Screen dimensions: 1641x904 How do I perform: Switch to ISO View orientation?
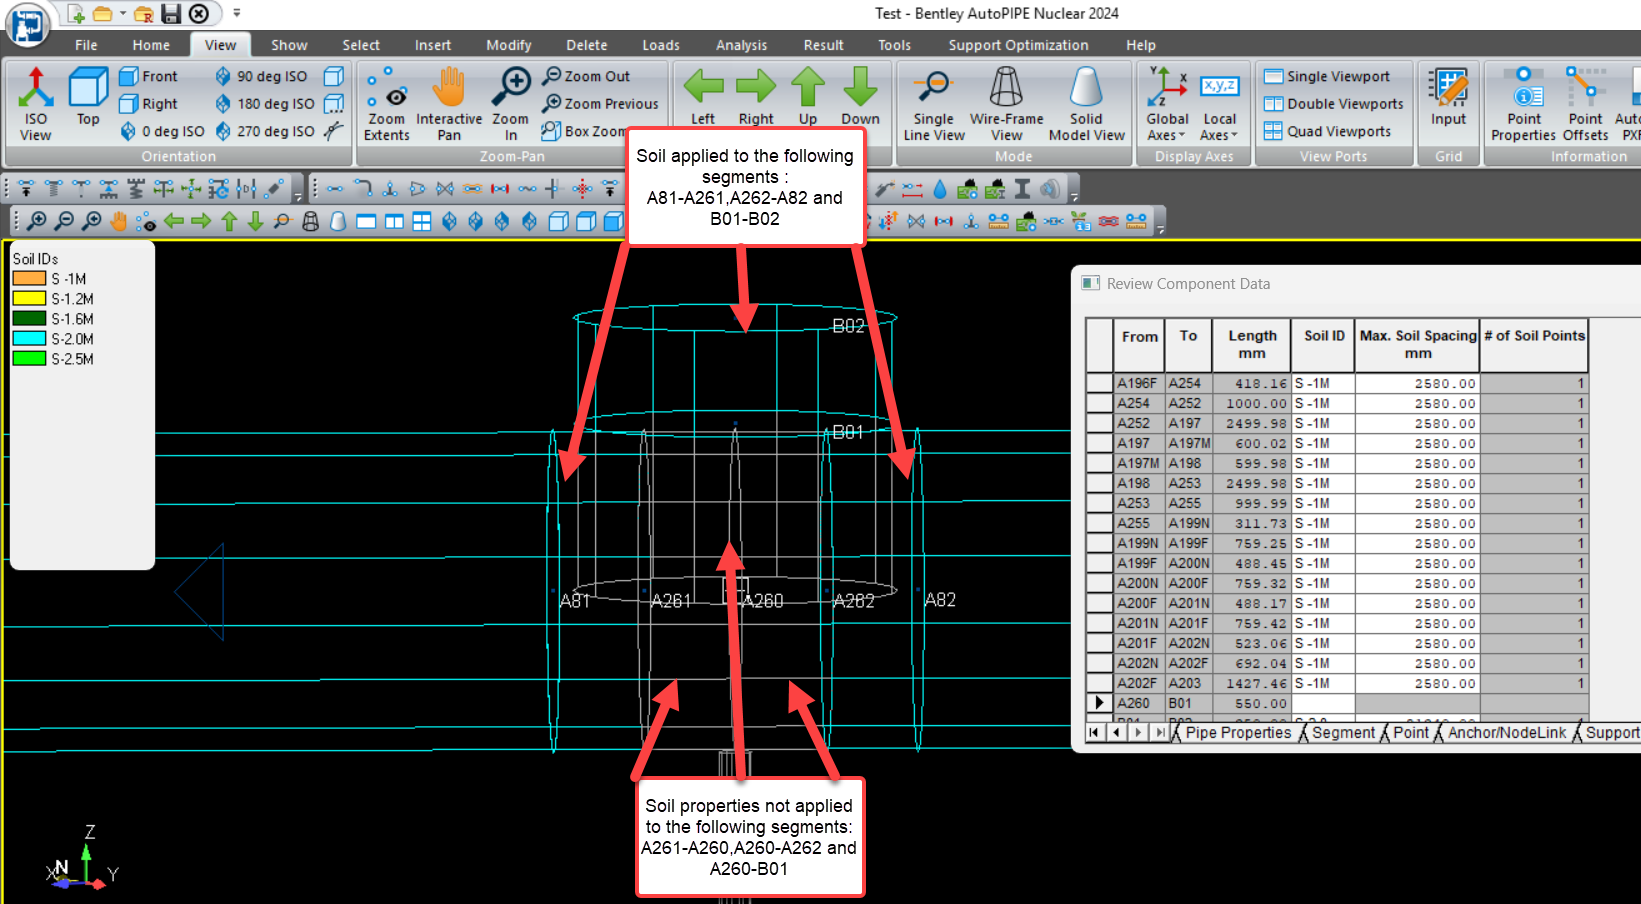35,103
